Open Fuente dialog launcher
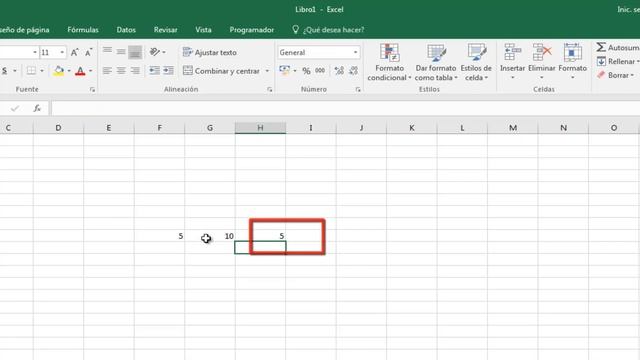Viewport: 640px width, 360px height. pos(92,89)
